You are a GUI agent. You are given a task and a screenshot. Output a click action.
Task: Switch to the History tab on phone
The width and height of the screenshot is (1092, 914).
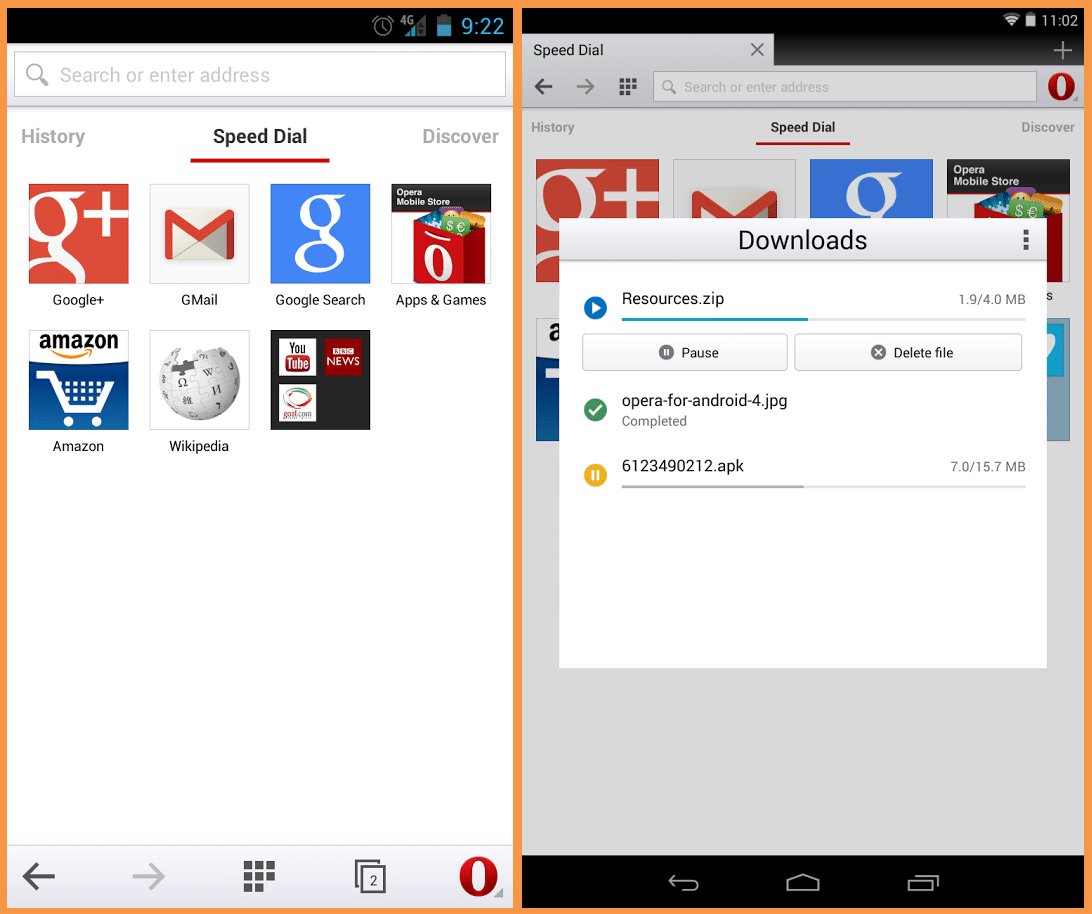tap(53, 137)
